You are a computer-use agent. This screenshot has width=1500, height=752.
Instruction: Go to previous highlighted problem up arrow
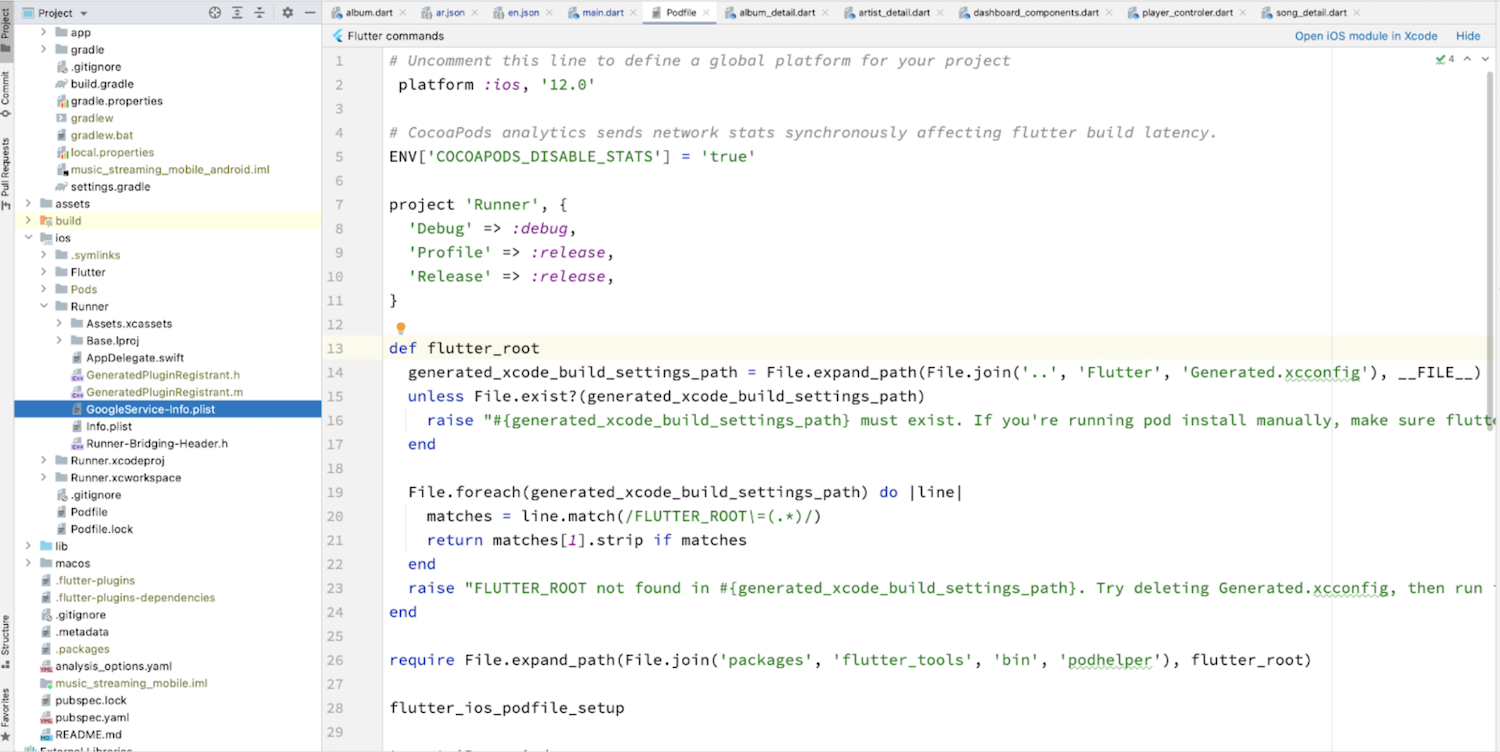click(x=1467, y=60)
